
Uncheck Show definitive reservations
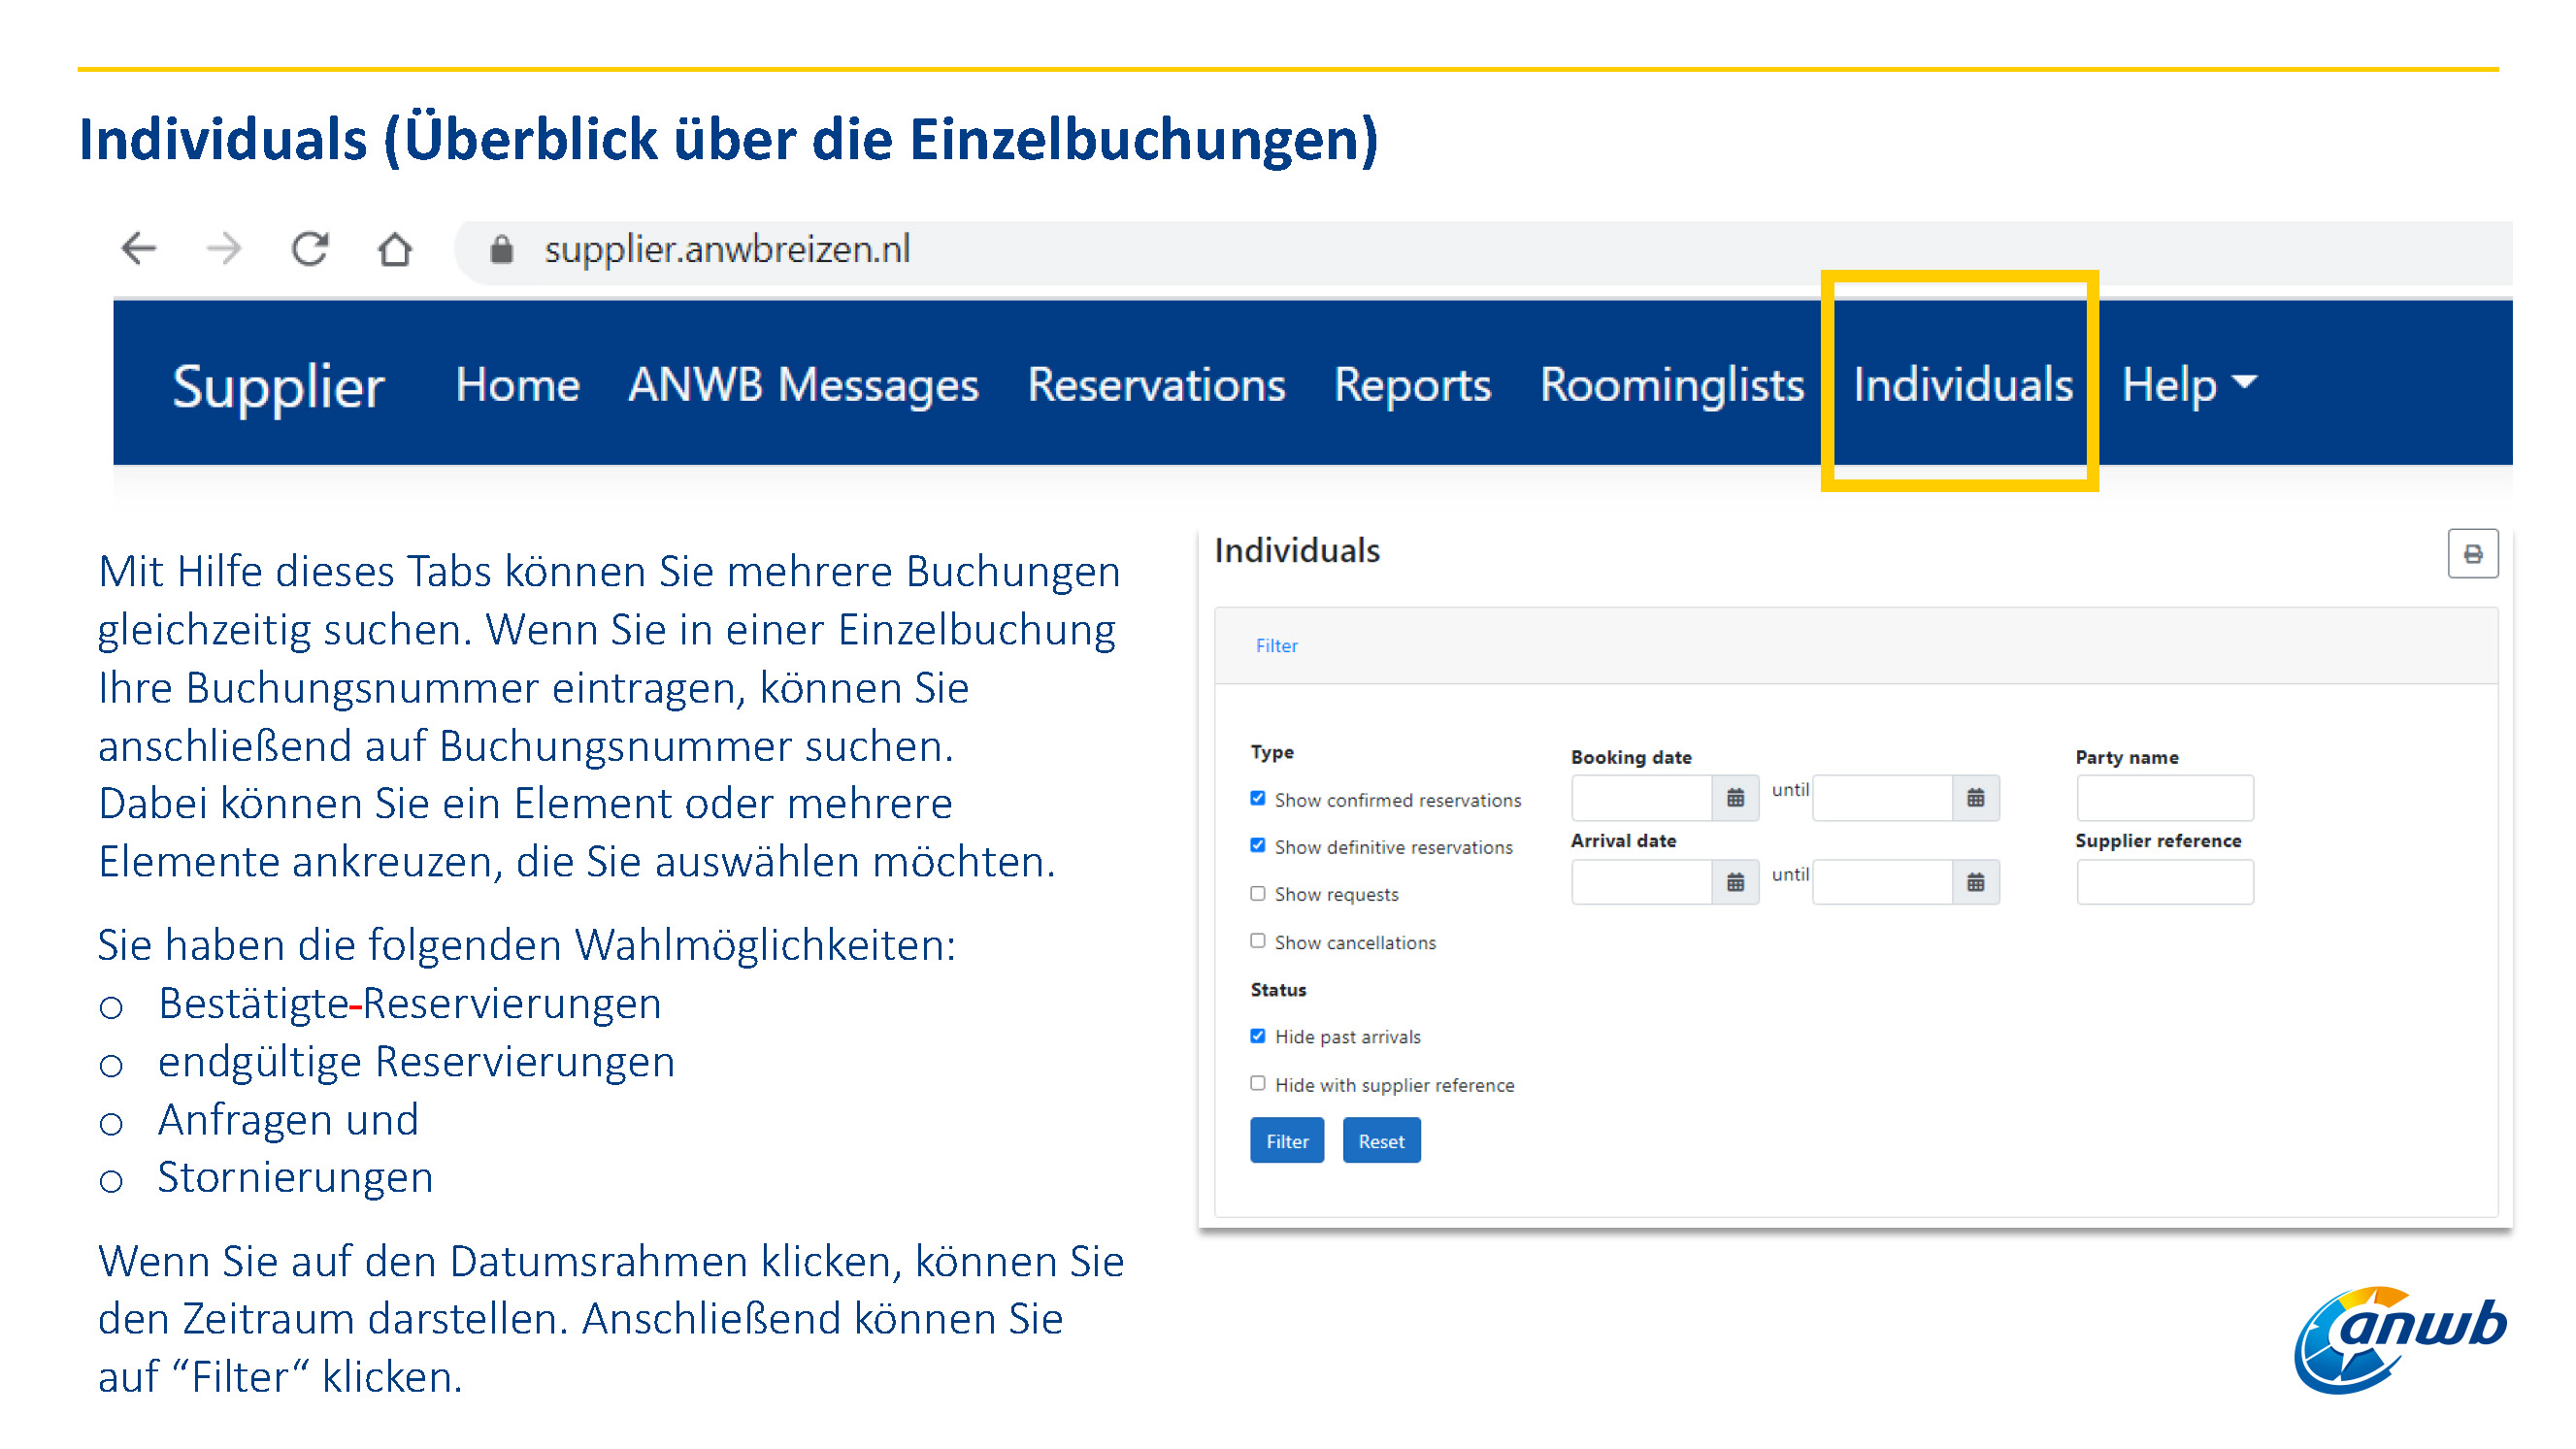(1258, 845)
